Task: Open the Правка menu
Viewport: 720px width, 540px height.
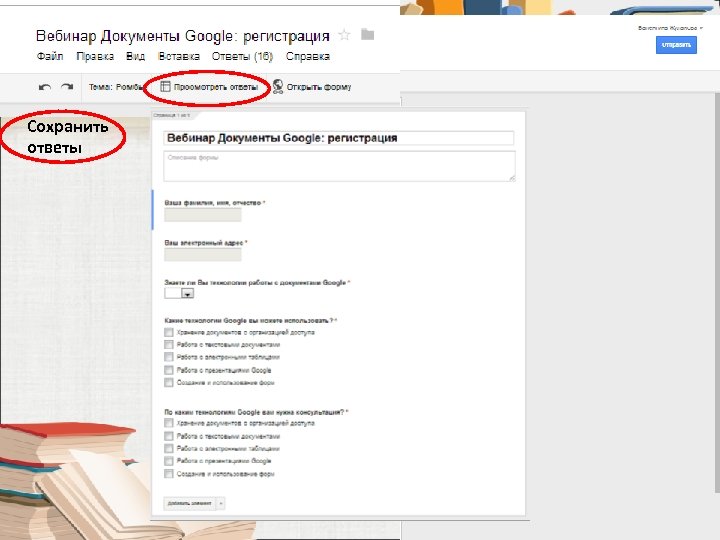Action: tap(95, 56)
